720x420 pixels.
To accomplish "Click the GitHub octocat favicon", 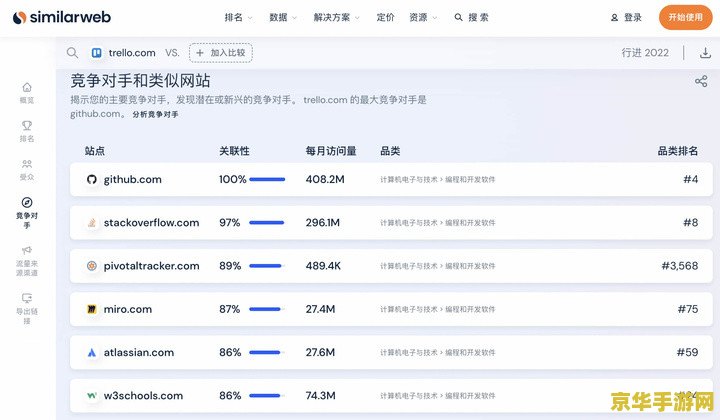I will click(x=92, y=179).
